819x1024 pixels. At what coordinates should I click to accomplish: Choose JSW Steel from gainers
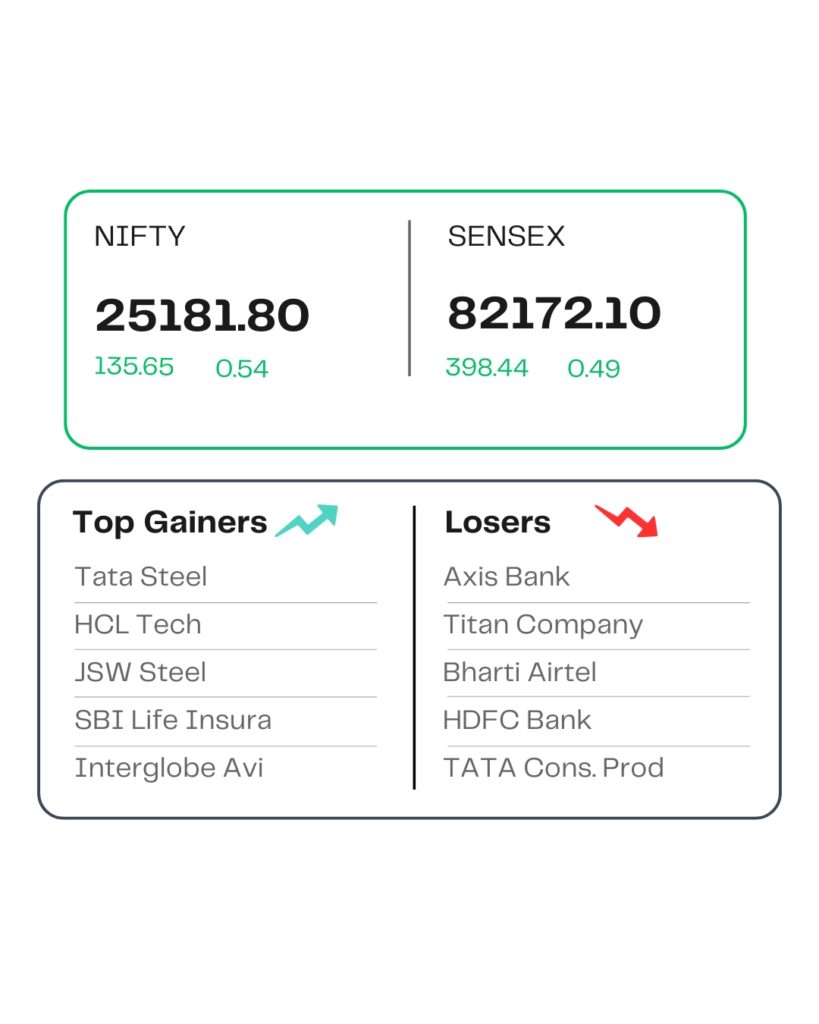pos(140,672)
